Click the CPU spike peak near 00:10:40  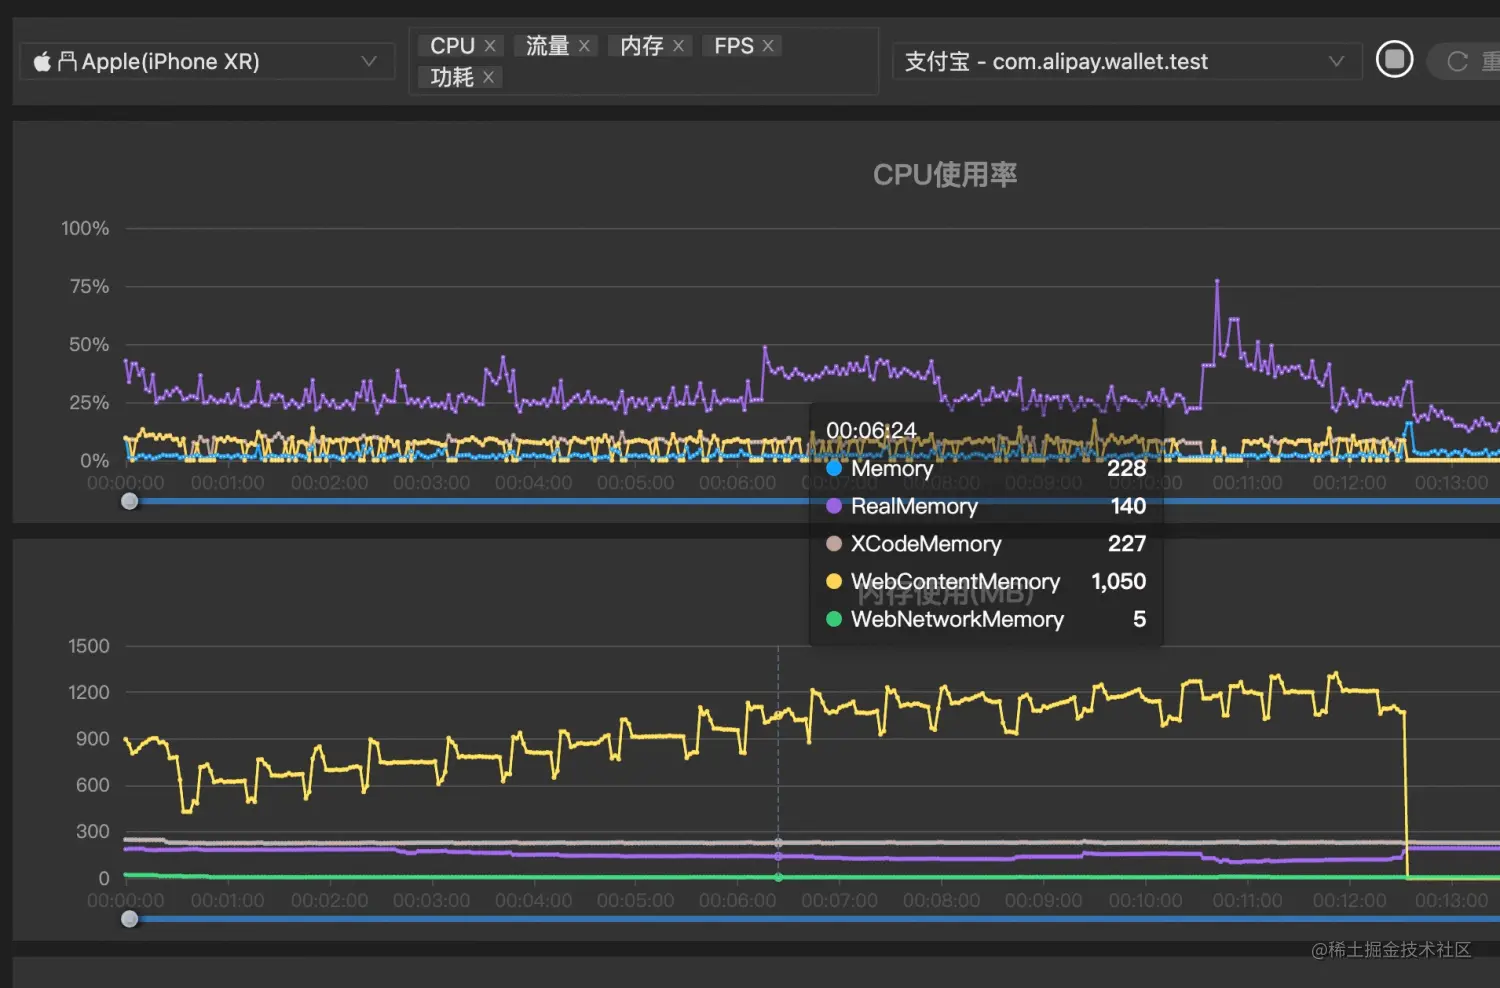click(x=1217, y=283)
